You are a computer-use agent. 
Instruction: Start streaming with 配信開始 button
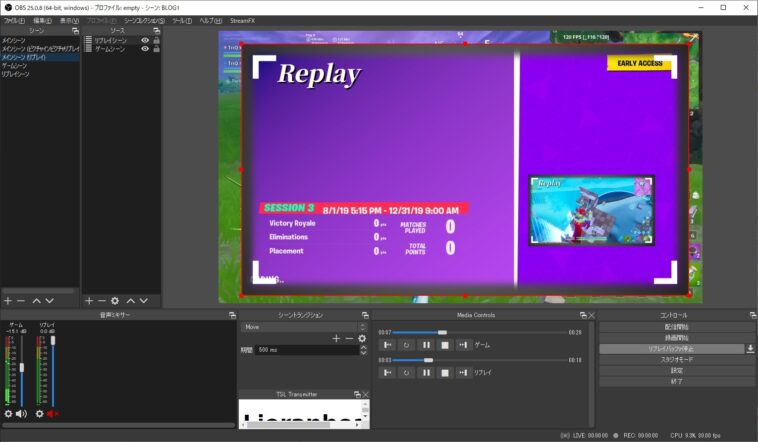tap(677, 327)
